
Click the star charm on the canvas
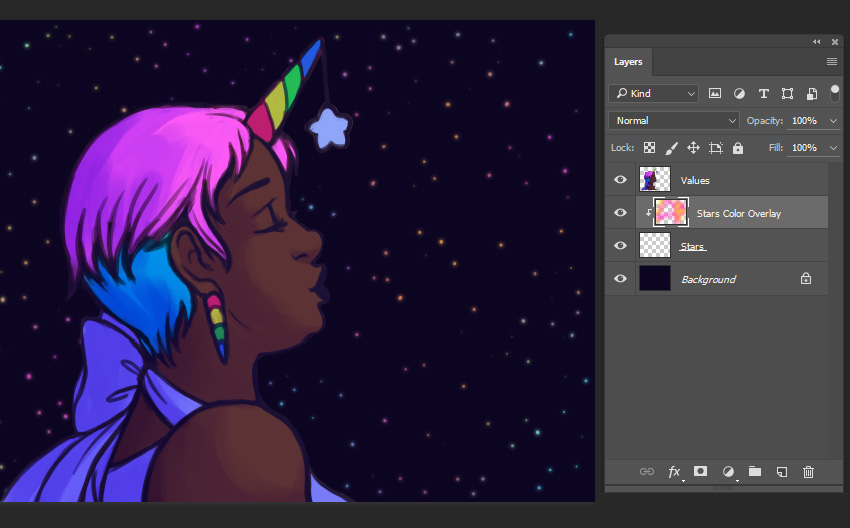tap(330, 128)
